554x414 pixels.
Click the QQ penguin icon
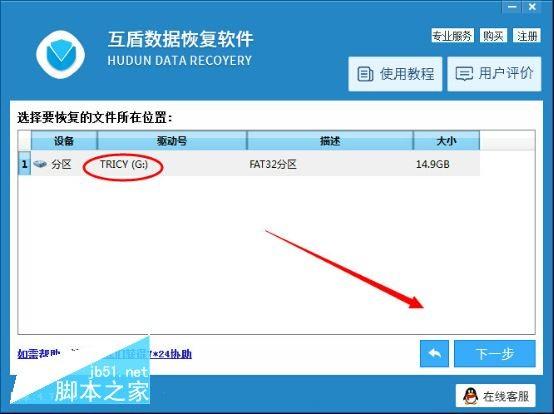470,396
